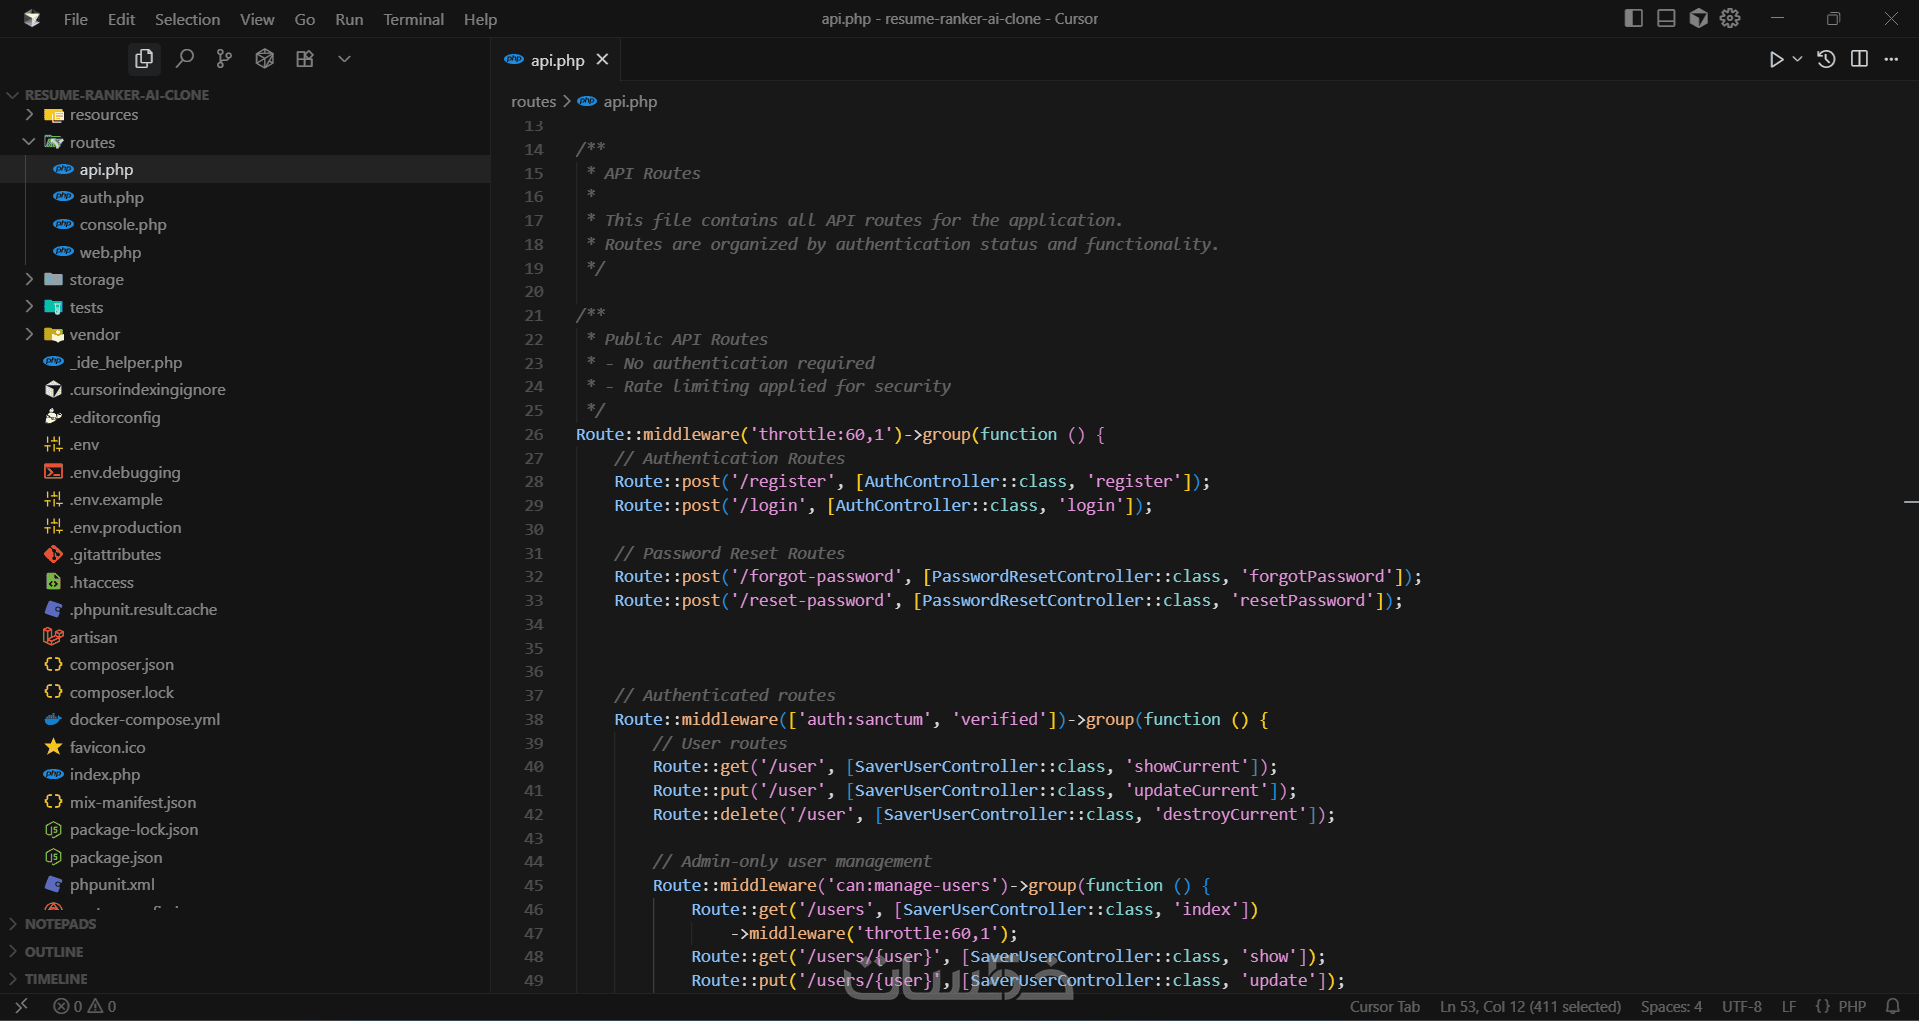The width and height of the screenshot is (1919, 1021).
Task: Click routes in the breadcrumb
Action: [533, 102]
